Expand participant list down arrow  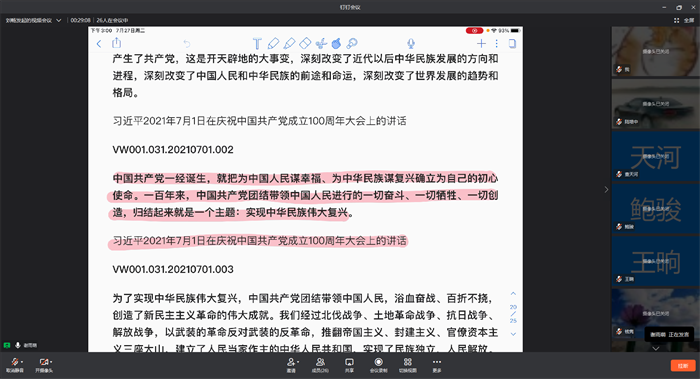(x=655, y=348)
